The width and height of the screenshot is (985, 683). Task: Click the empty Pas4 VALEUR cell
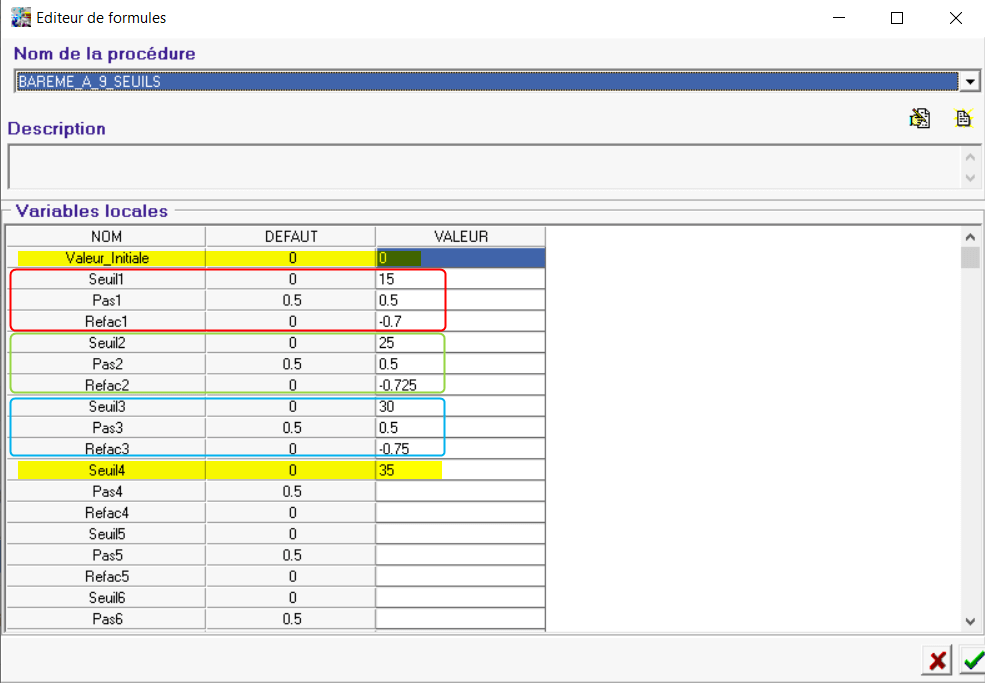pyautogui.click(x=460, y=491)
